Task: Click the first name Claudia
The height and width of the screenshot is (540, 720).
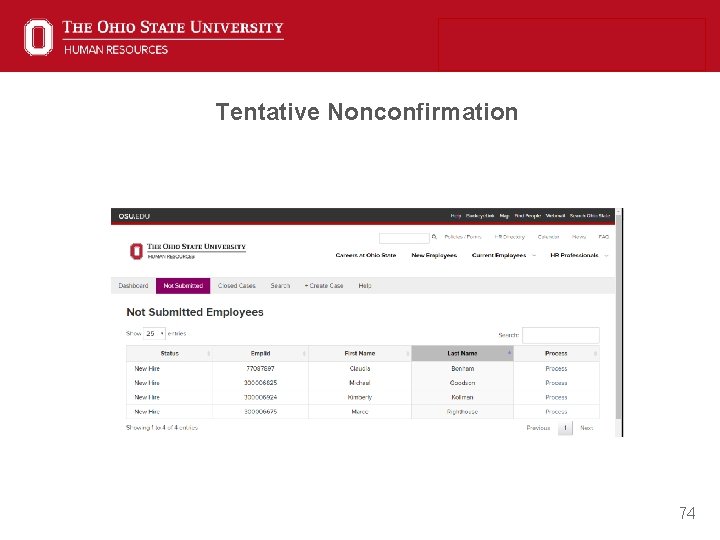Action: pyautogui.click(x=360, y=369)
